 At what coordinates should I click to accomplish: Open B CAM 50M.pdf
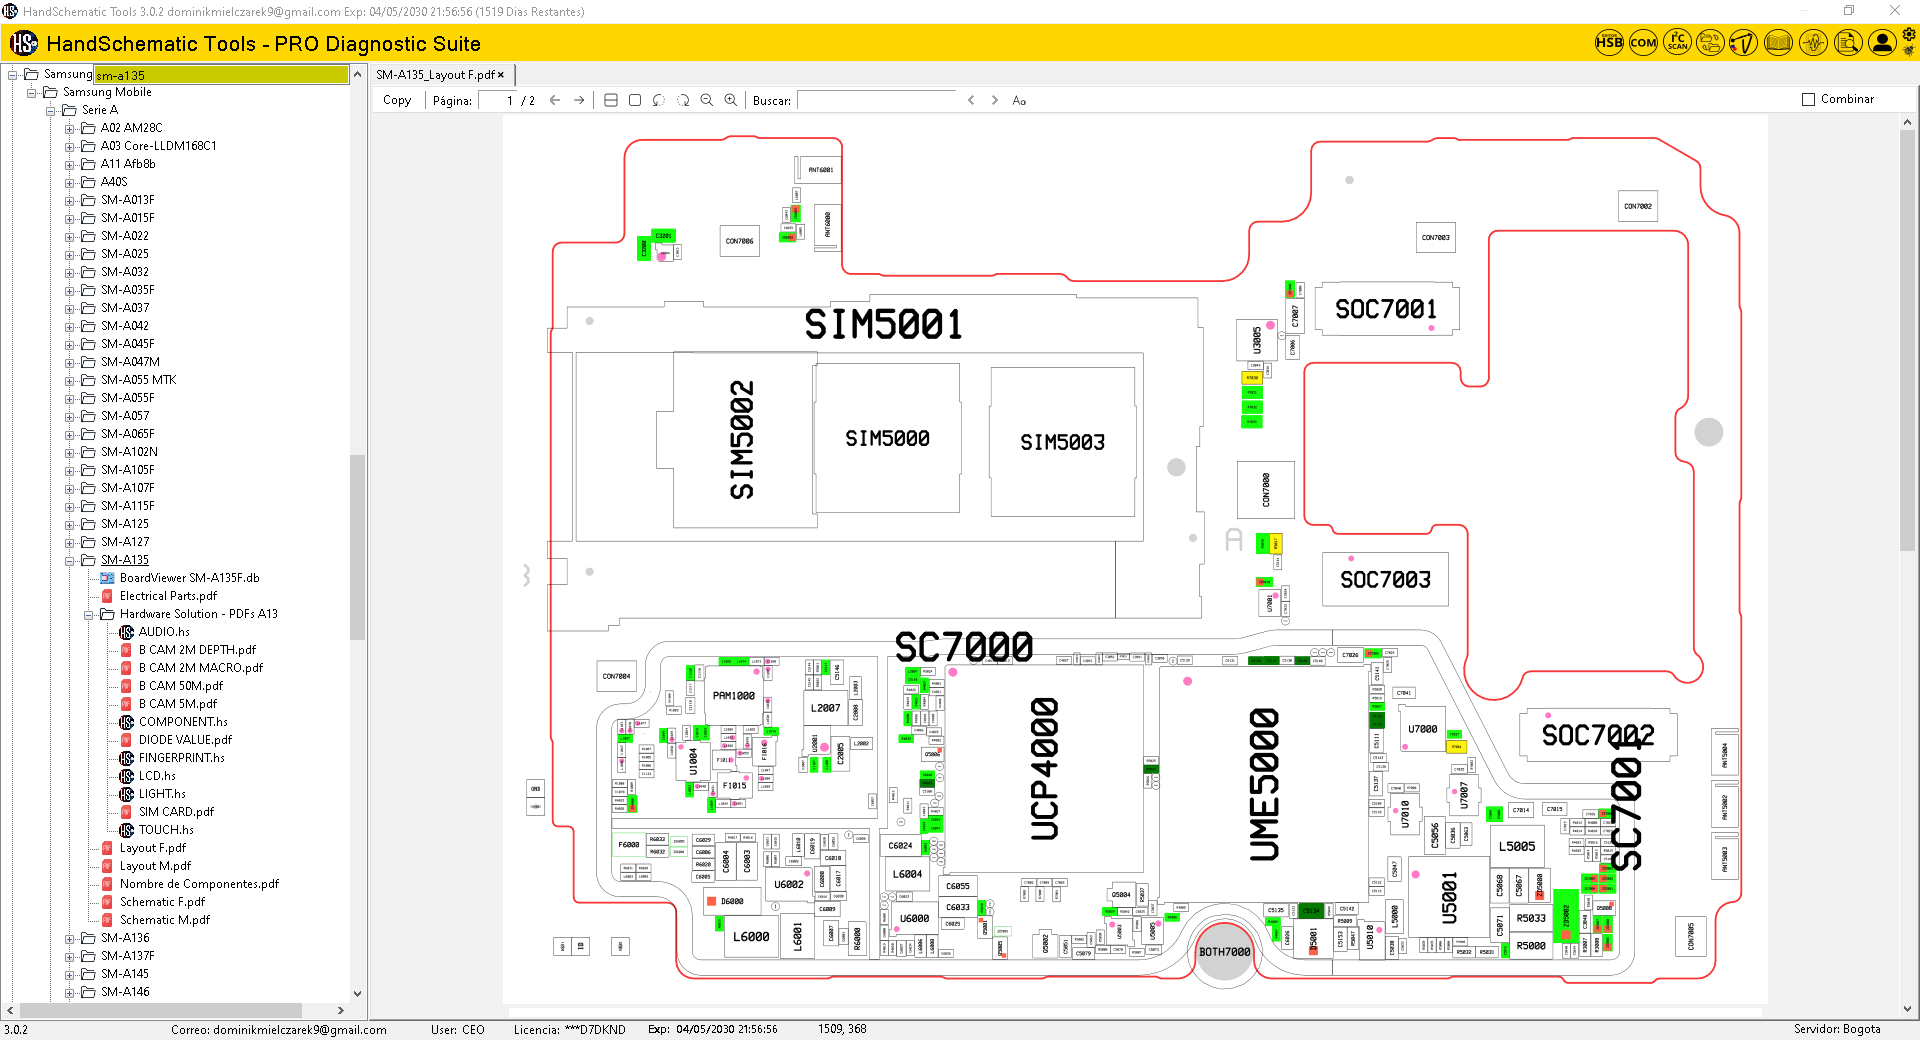click(x=180, y=686)
